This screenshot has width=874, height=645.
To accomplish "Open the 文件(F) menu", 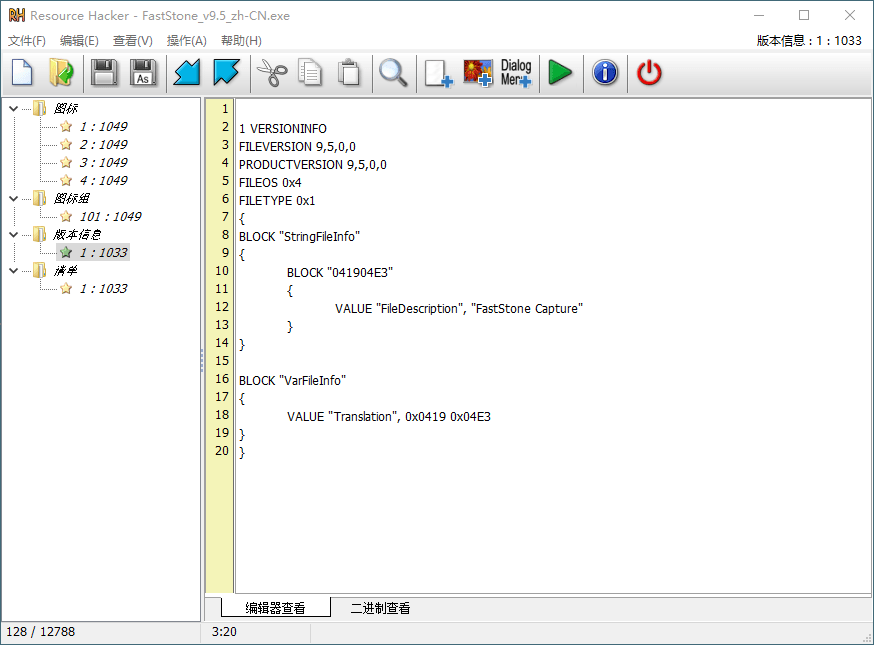I will pos(27,41).
